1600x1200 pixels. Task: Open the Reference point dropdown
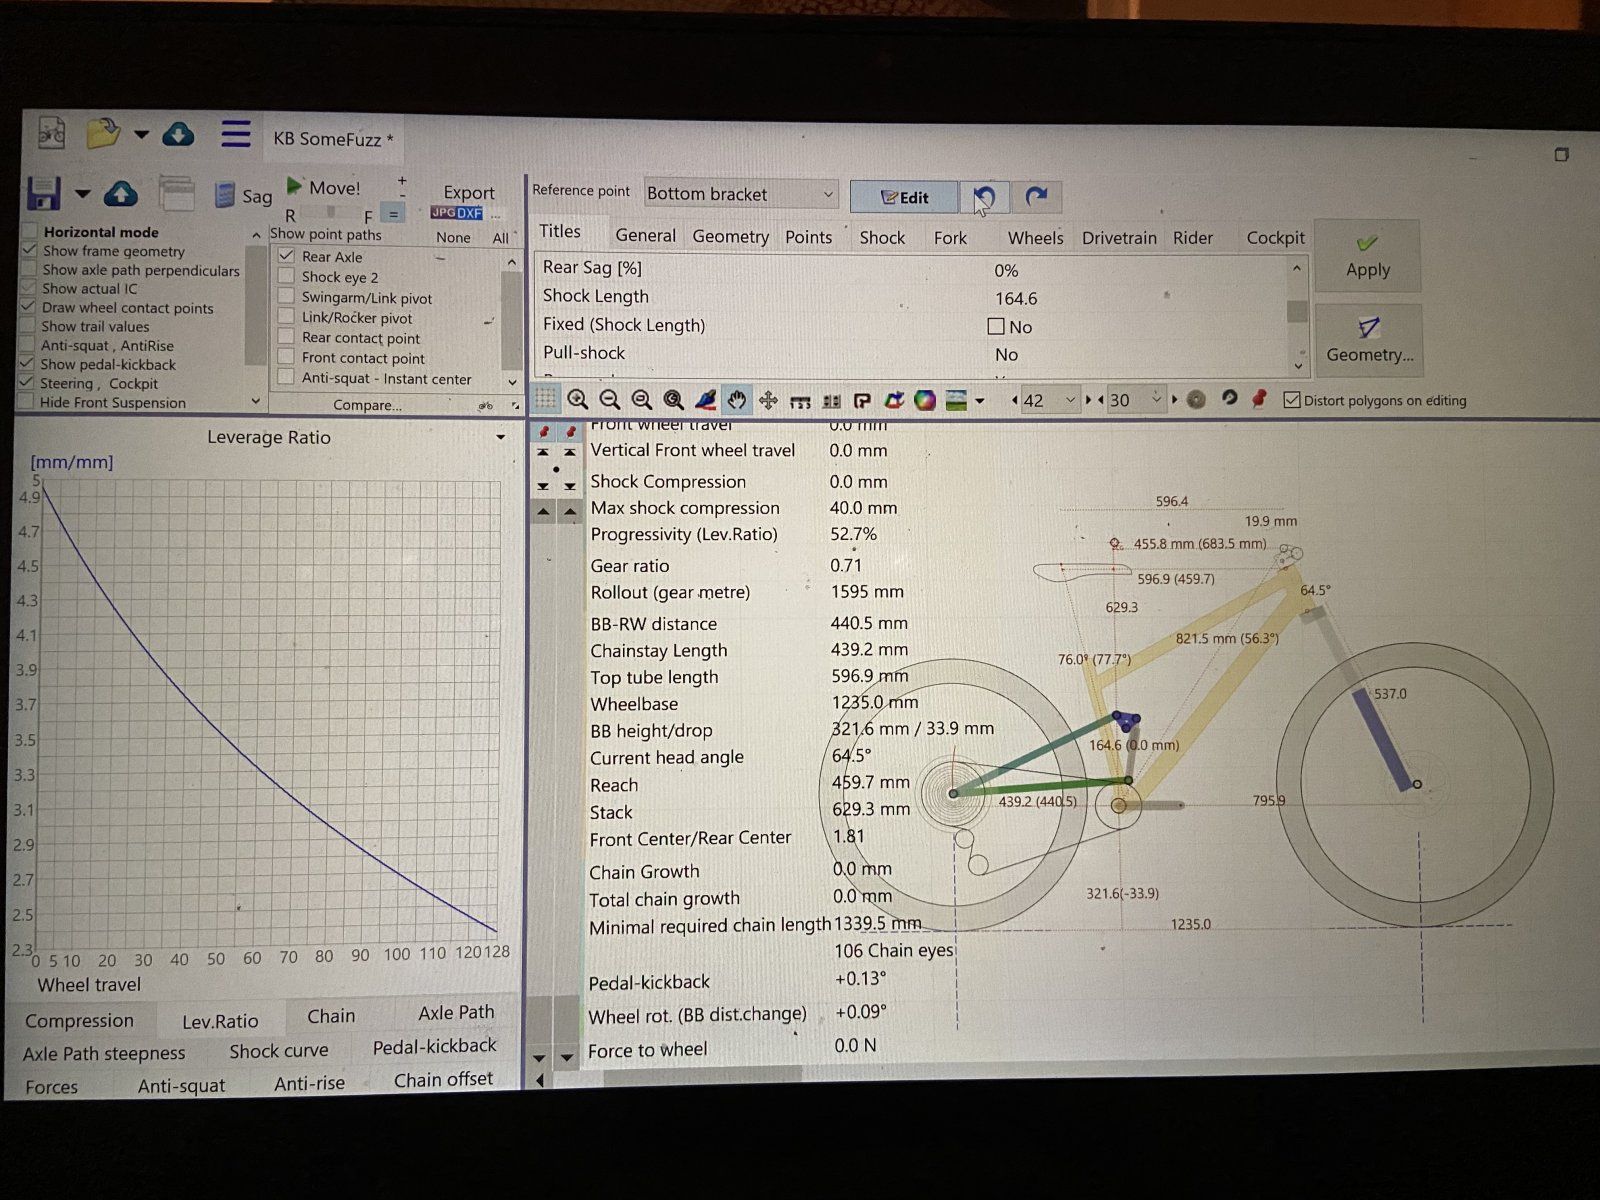pos(741,194)
